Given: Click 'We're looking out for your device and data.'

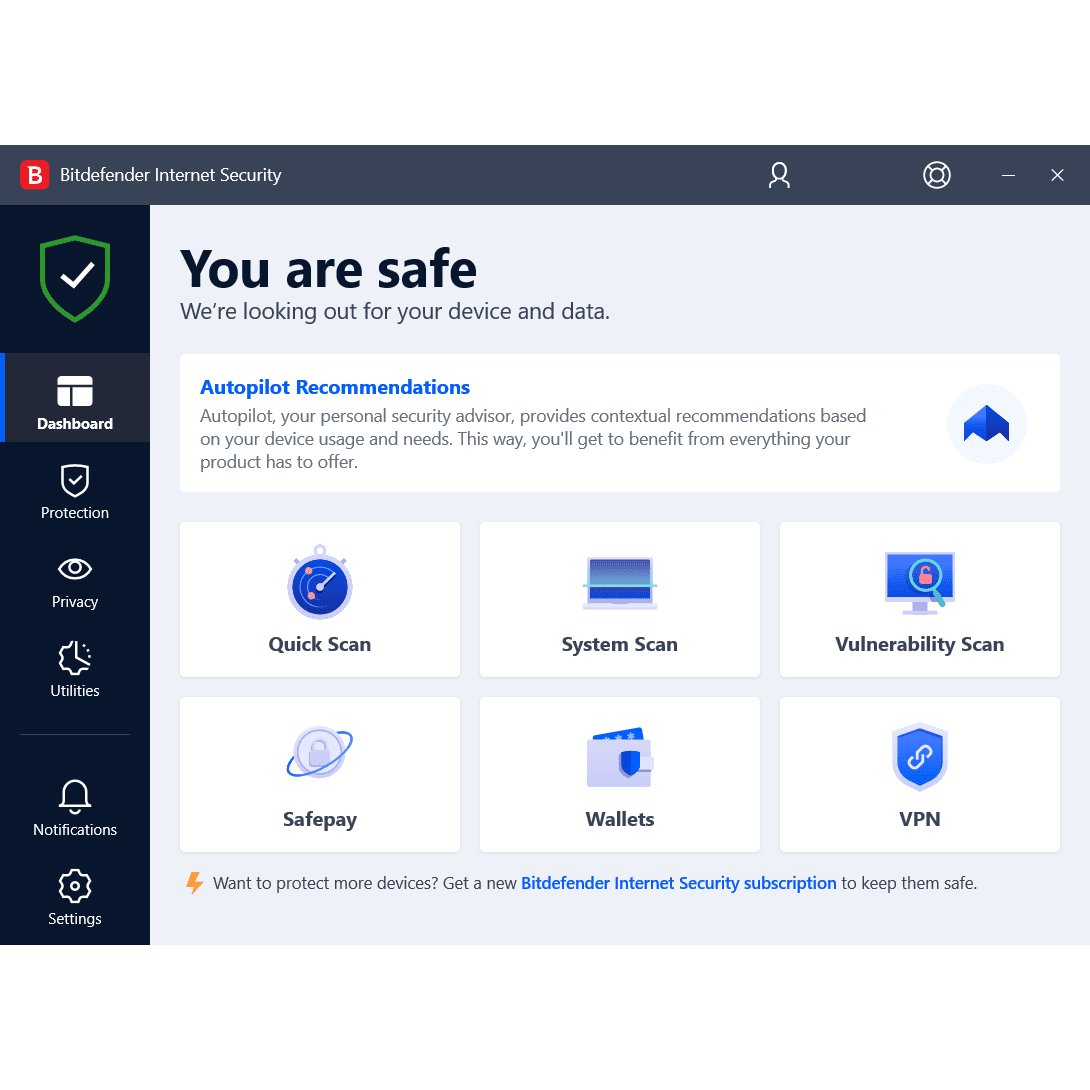Looking at the screenshot, I should (x=395, y=311).
